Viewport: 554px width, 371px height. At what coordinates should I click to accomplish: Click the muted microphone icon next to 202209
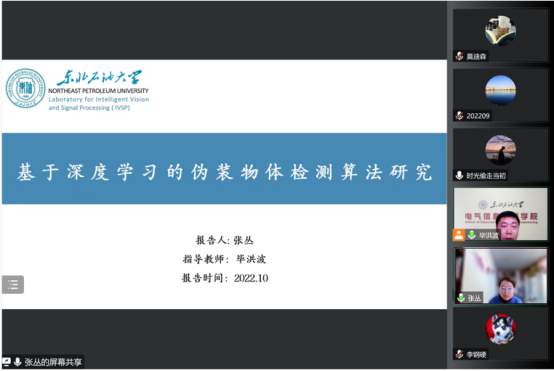click(x=459, y=116)
